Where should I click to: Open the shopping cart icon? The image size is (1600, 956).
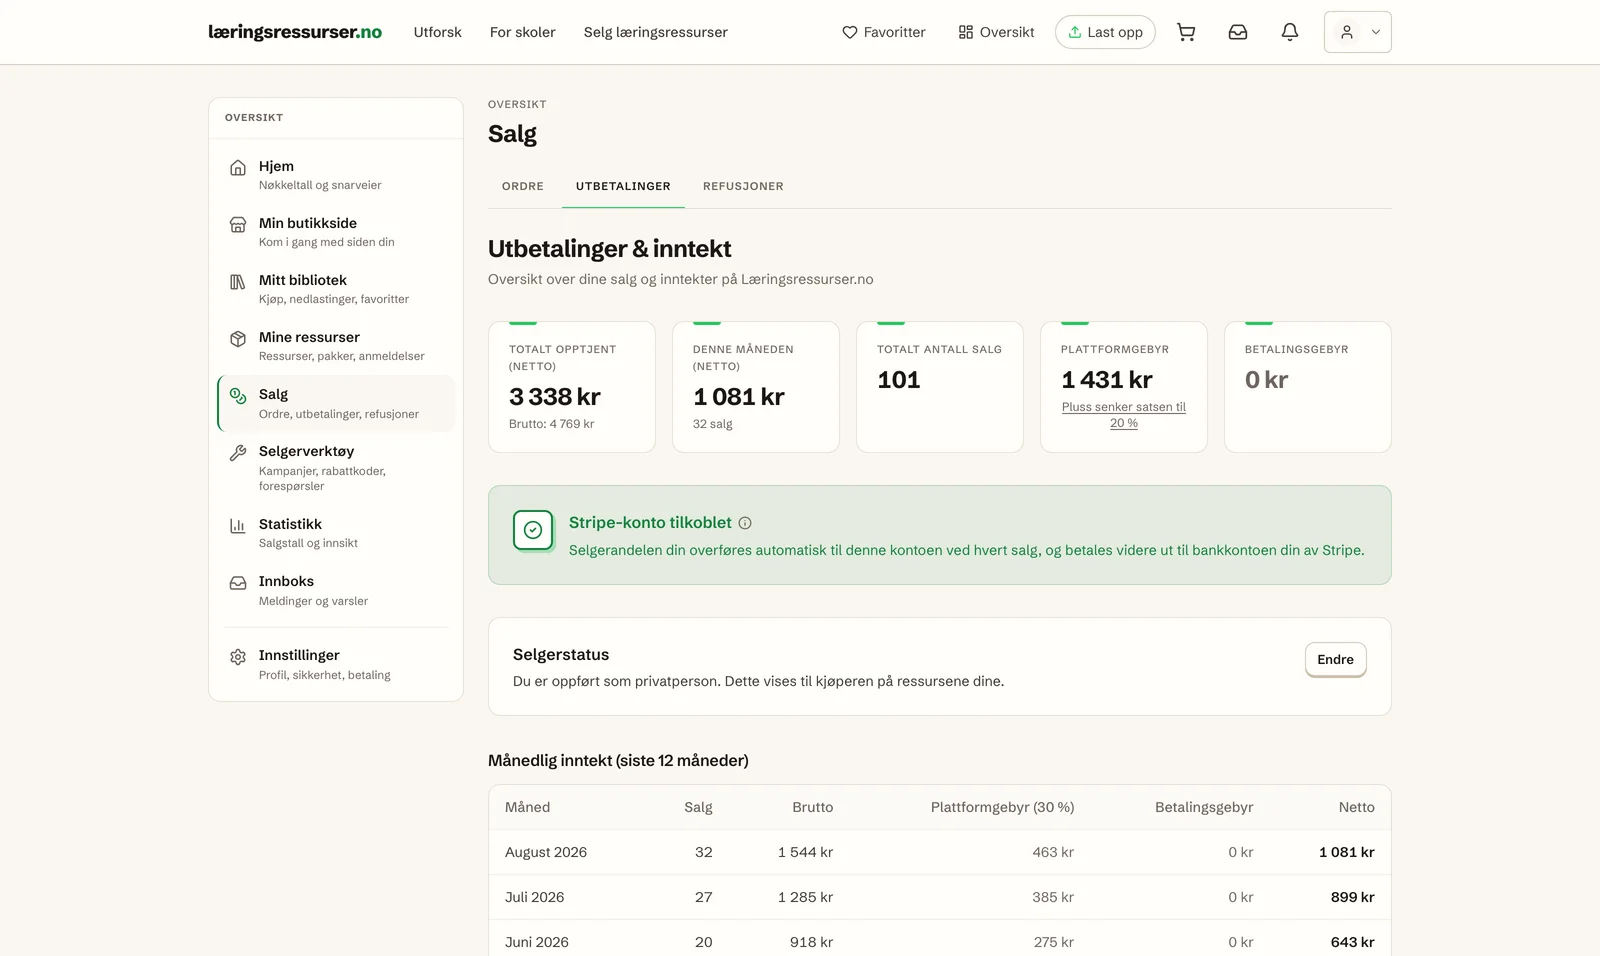pyautogui.click(x=1186, y=32)
